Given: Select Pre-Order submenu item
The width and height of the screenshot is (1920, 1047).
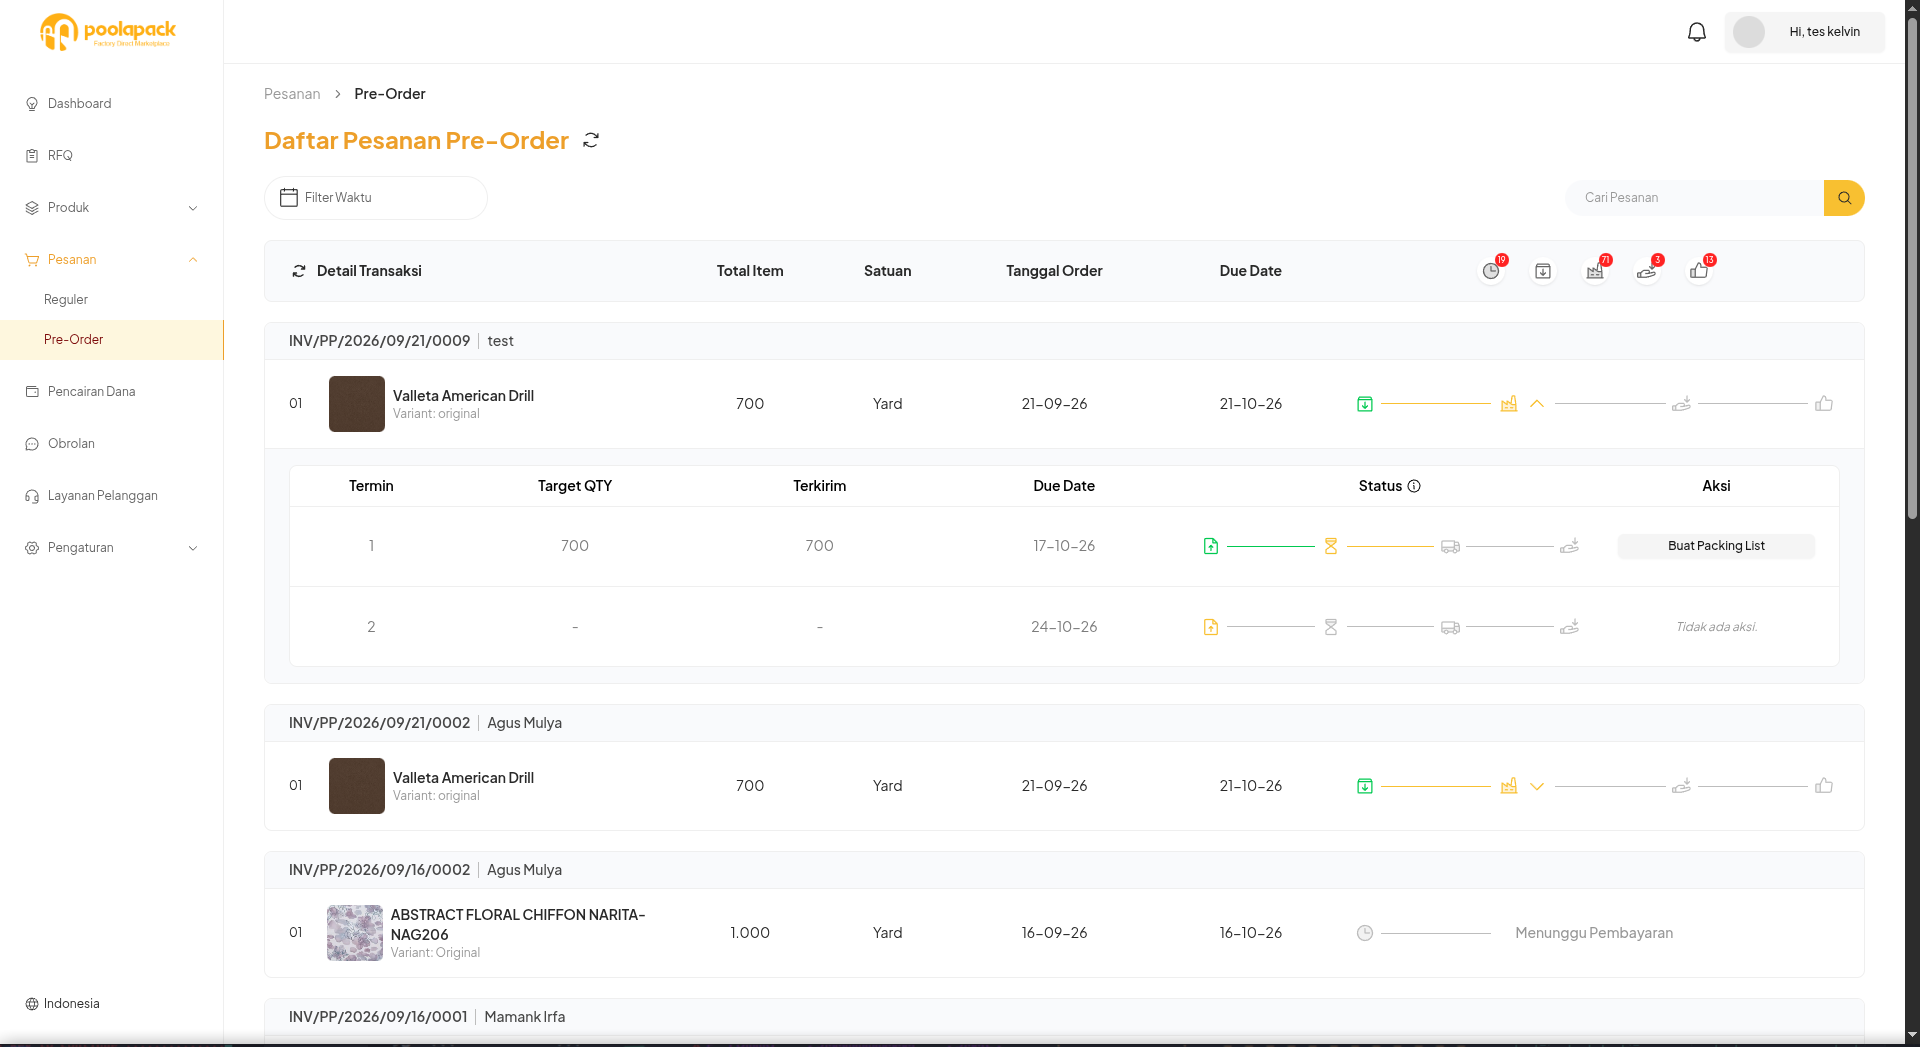Looking at the screenshot, I should point(112,340).
